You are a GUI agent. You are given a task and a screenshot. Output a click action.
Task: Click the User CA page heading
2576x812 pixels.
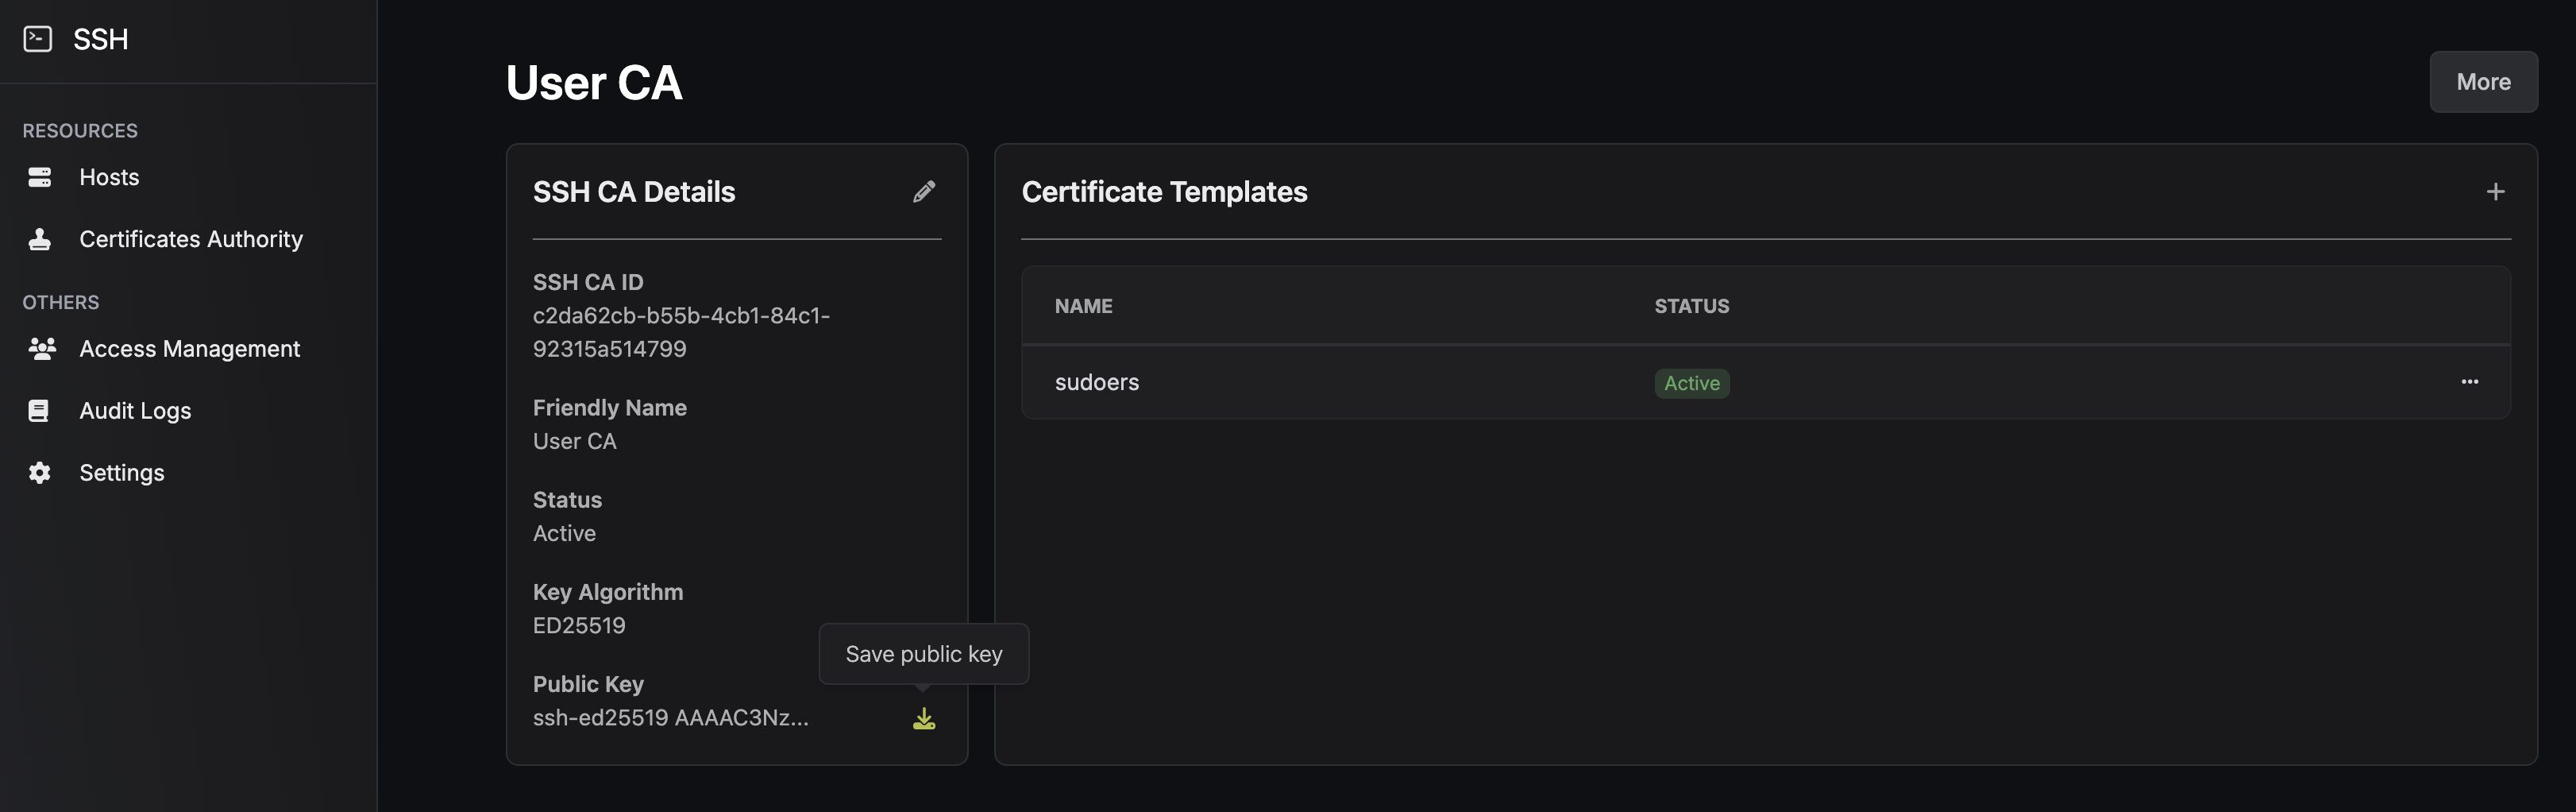pyautogui.click(x=594, y=82)
